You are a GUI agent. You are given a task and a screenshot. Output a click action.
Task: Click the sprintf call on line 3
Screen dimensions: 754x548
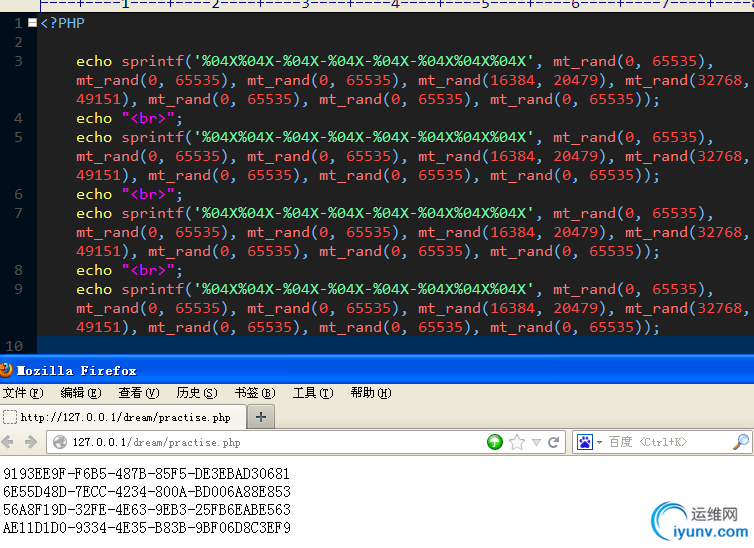pos(412,80)
